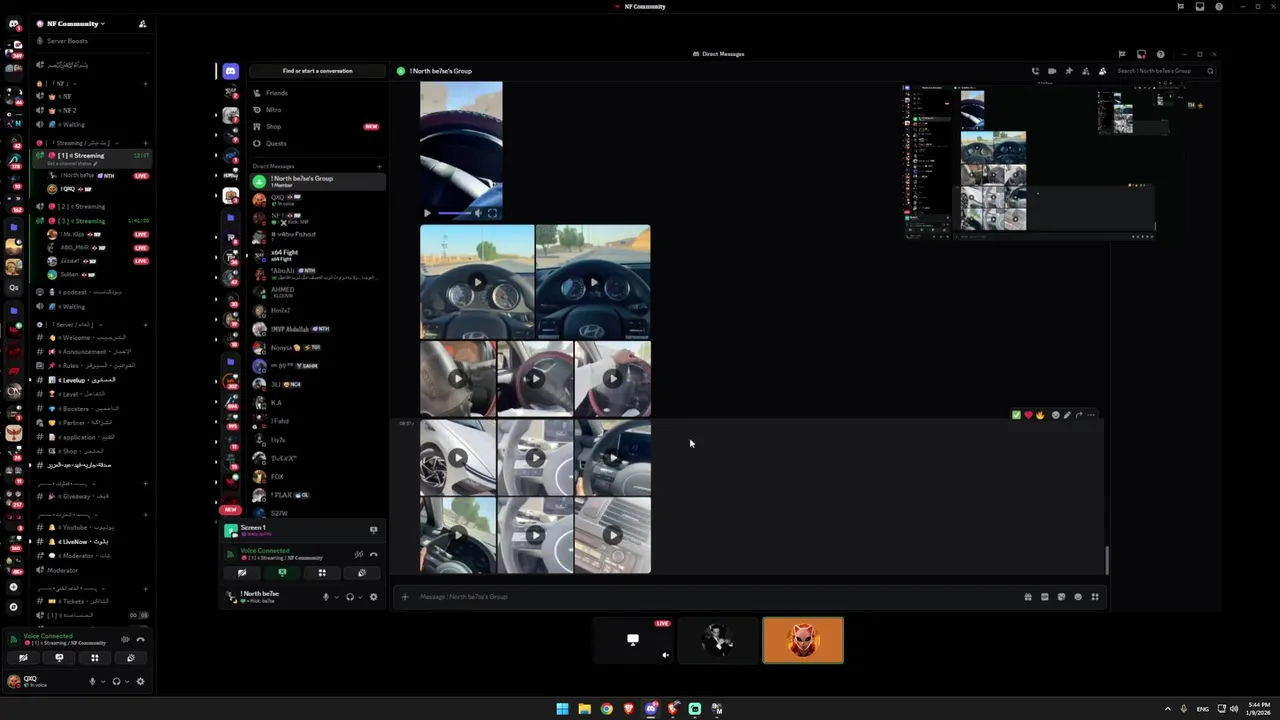Open Nitro in the streamed Discord sidebar
This screenshot has height=720, width=1280.
(x=318, y=110)
